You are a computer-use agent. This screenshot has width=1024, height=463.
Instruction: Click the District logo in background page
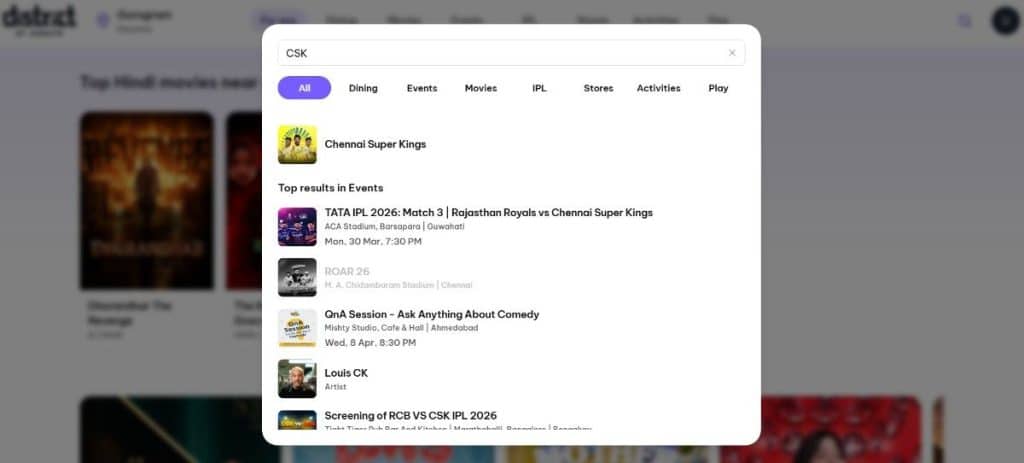pyautogui.click(x=39, y=20)
